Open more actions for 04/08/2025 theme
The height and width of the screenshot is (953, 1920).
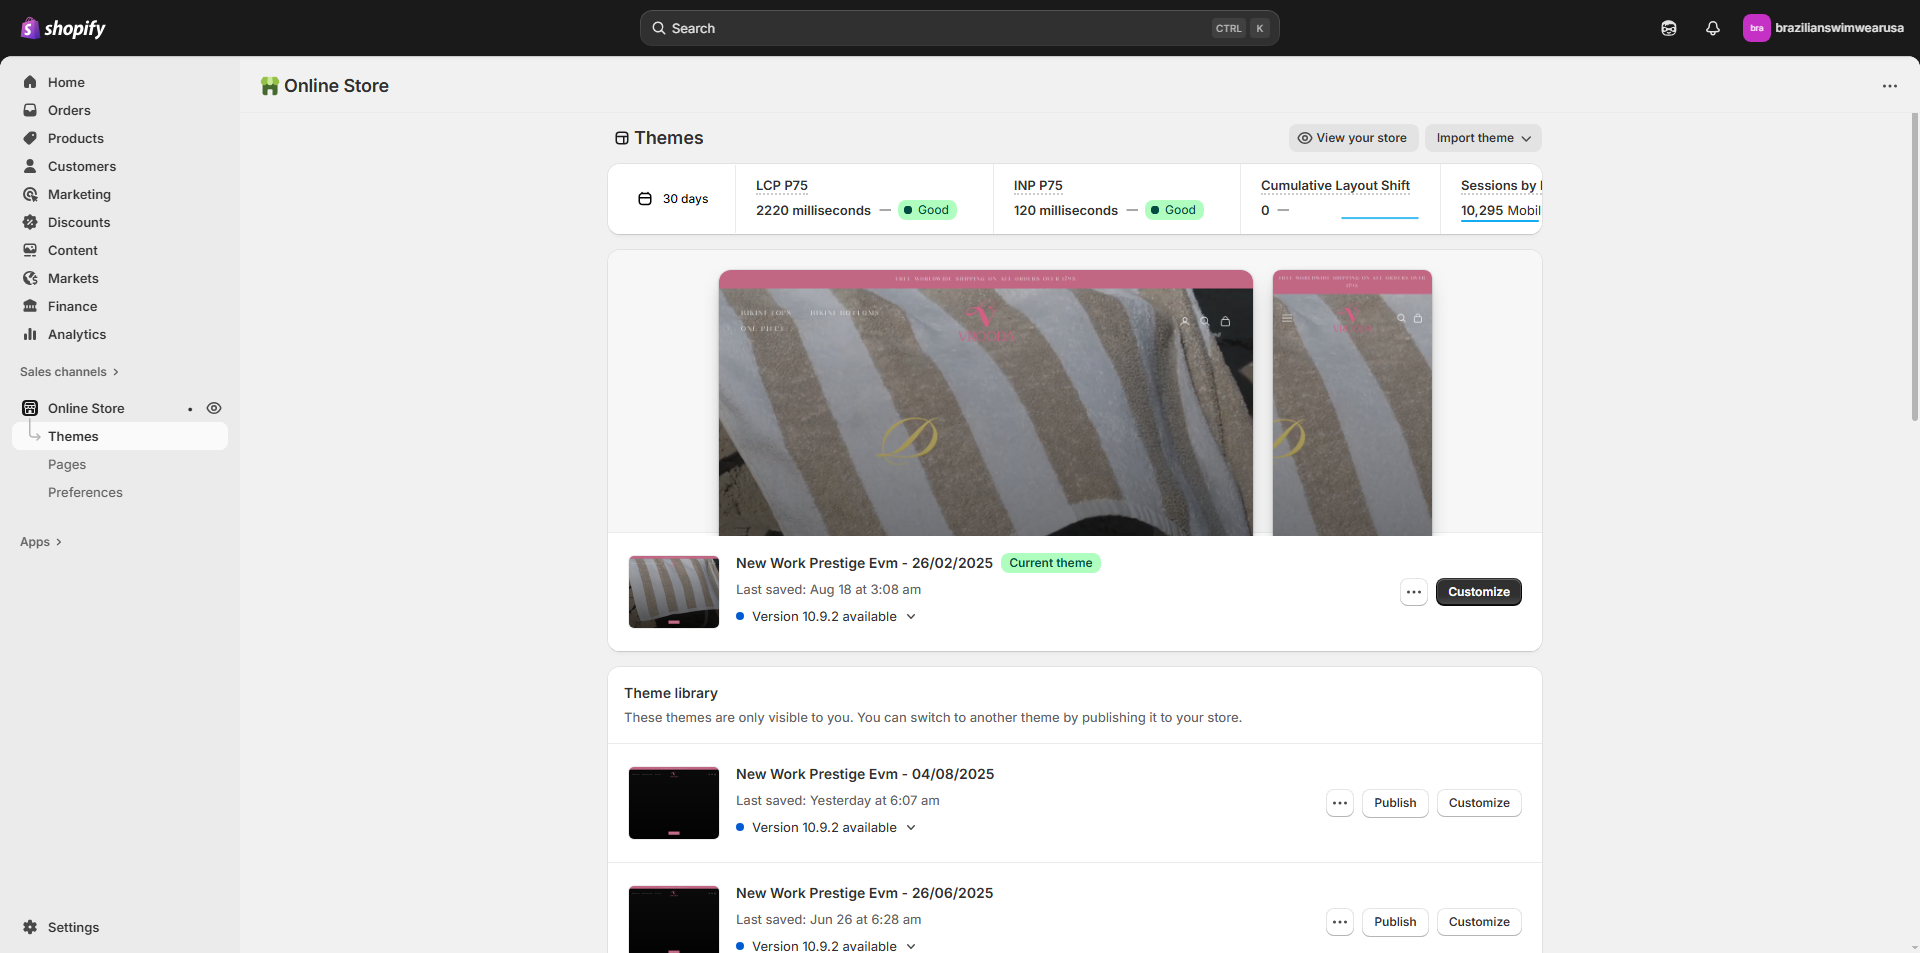(1339, 803)
